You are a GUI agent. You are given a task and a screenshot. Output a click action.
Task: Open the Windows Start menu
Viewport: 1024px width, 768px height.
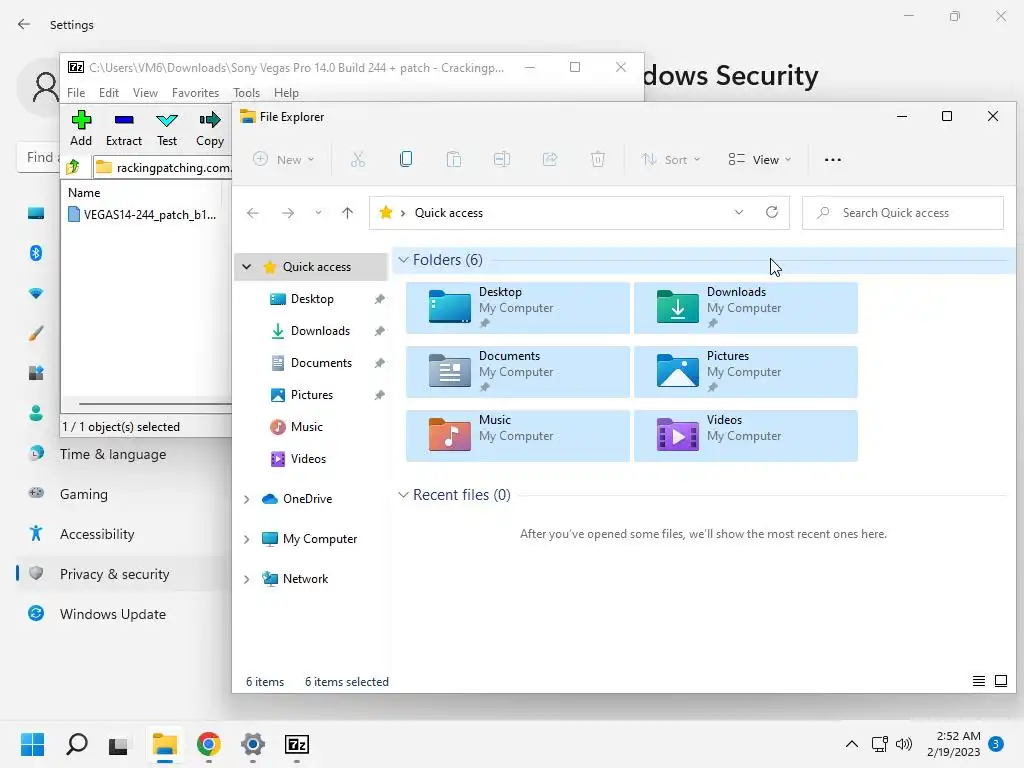(32, 744)
